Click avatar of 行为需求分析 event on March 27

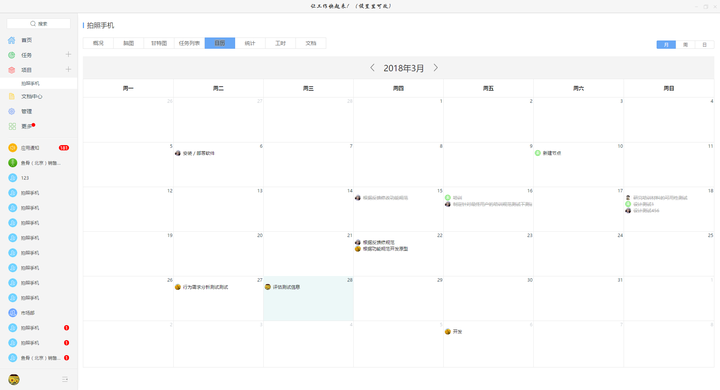[x=178, y=287]
